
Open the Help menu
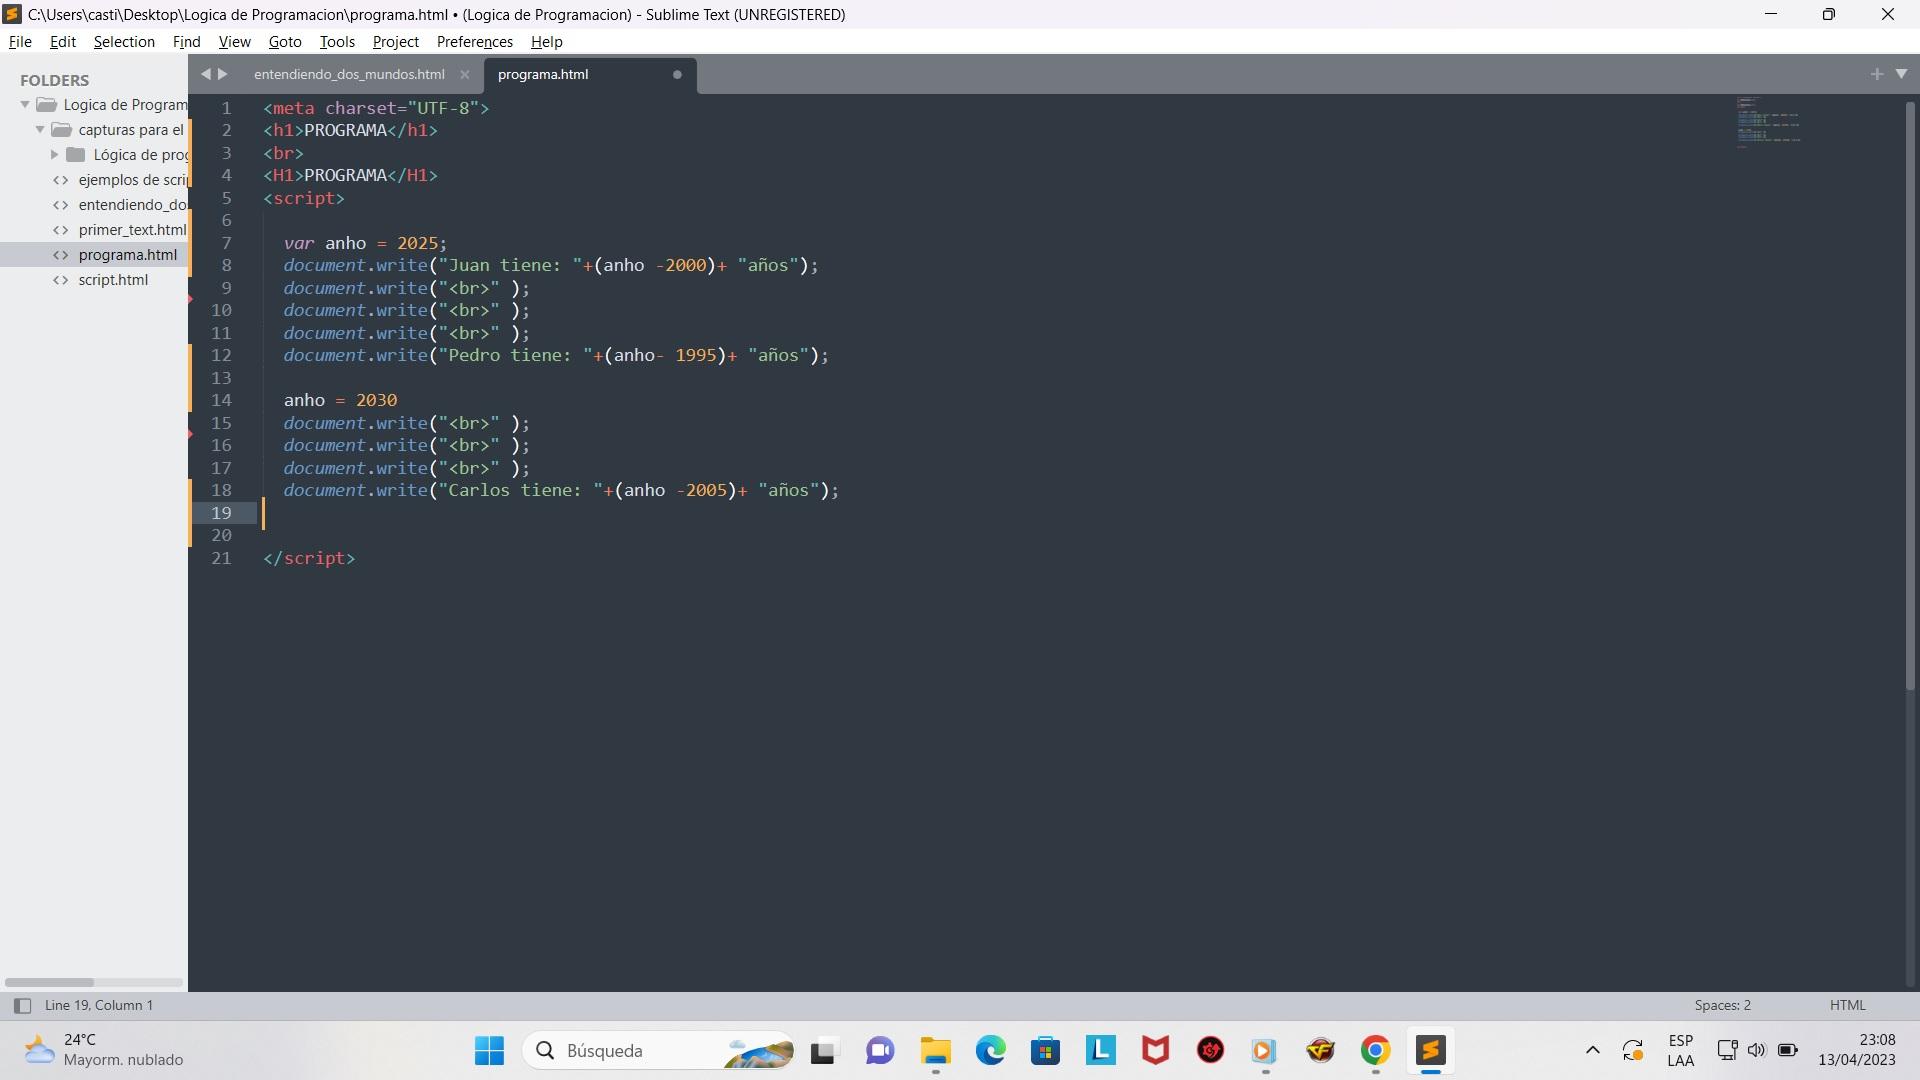point(547,42)
